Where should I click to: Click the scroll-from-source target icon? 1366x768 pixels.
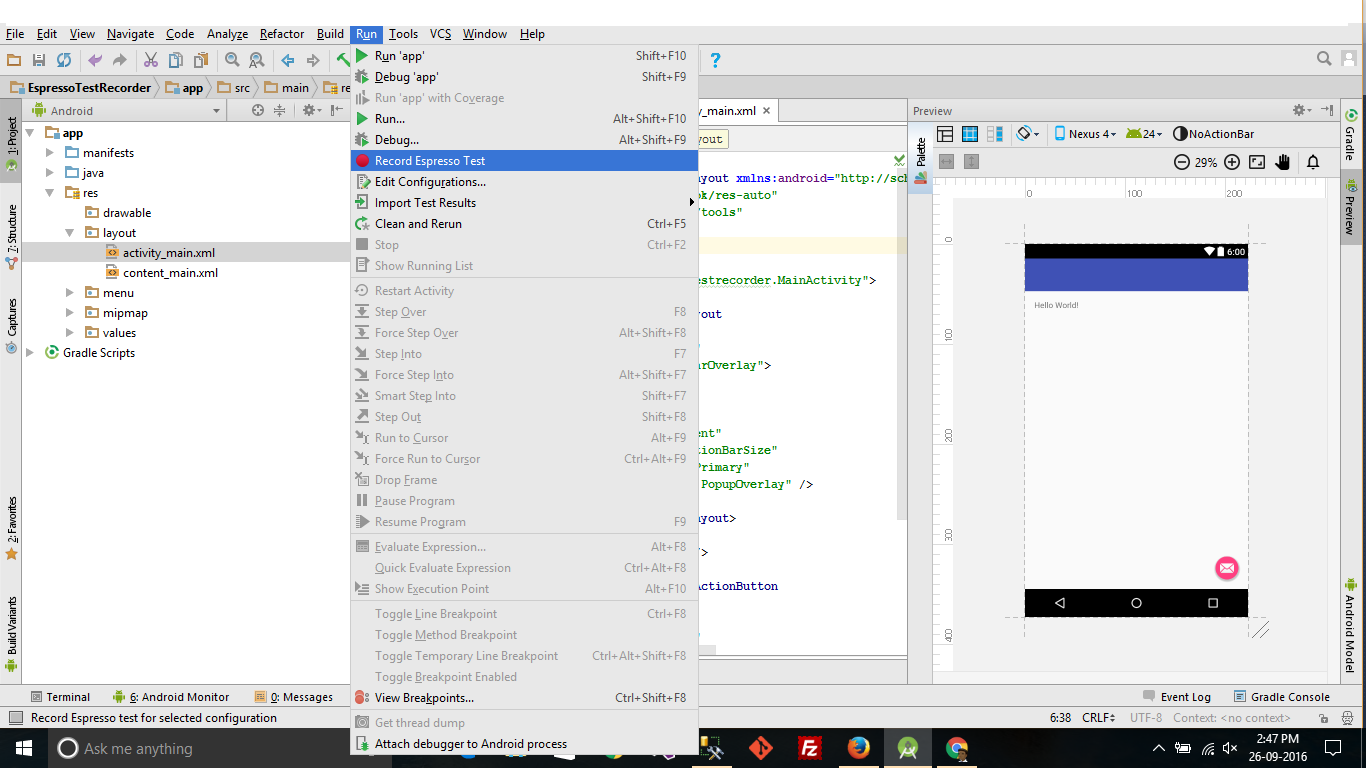tap(258, 111)
